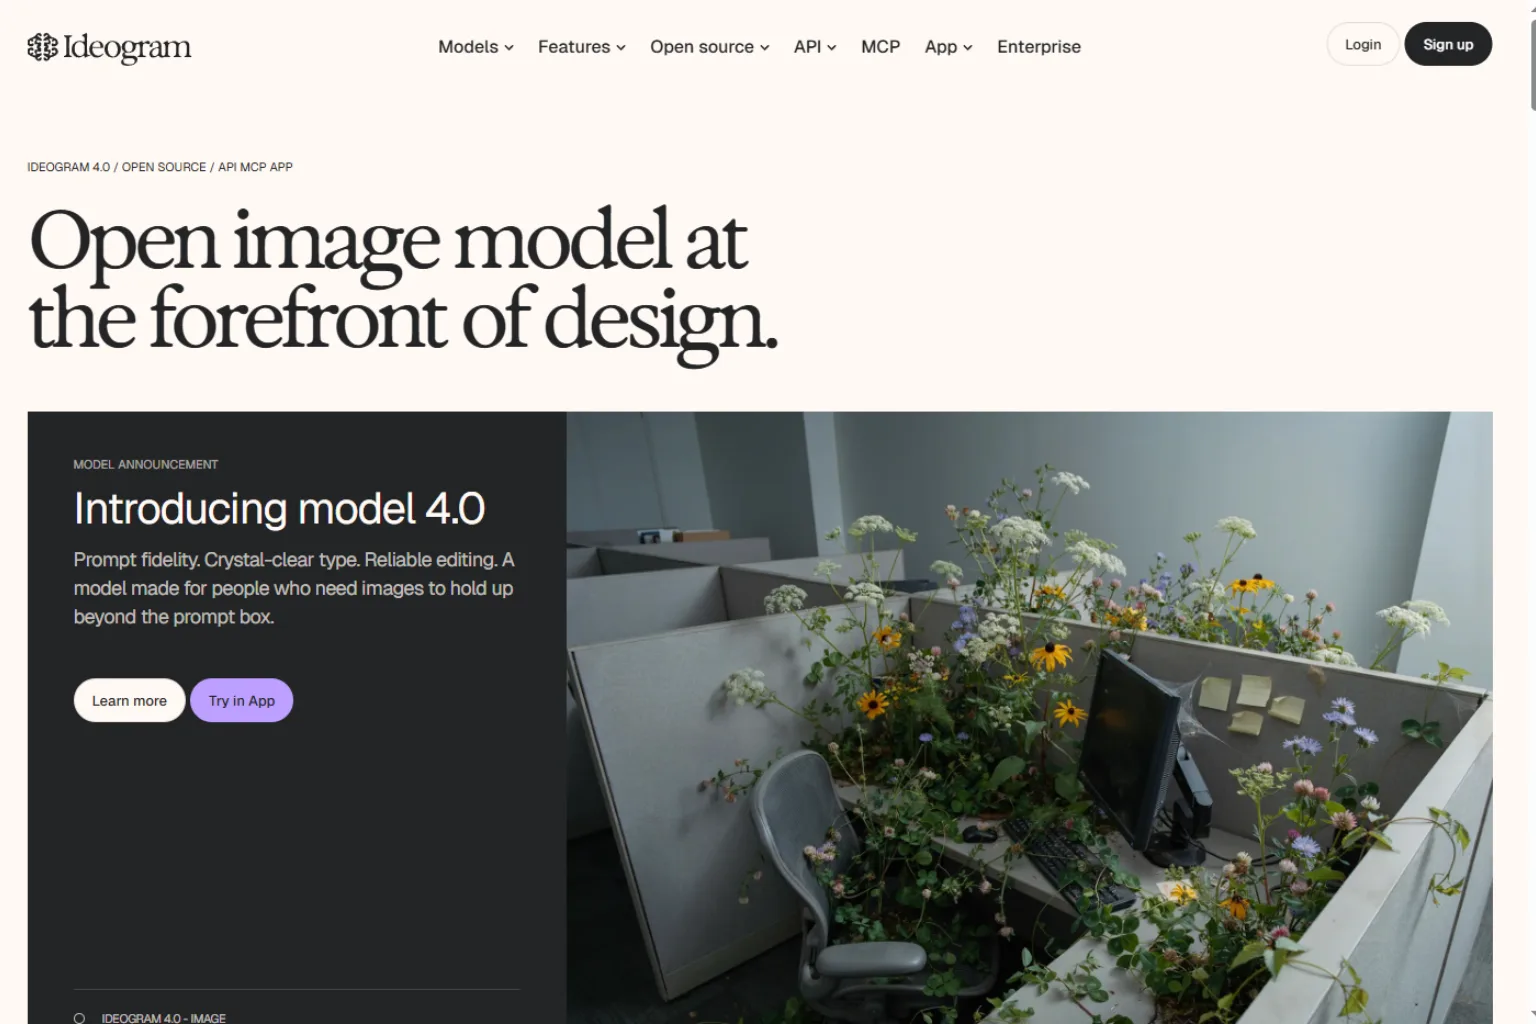Click the page vertical scrollbar
This screenshot has width=1536, height=1024.
[1532, 512]
